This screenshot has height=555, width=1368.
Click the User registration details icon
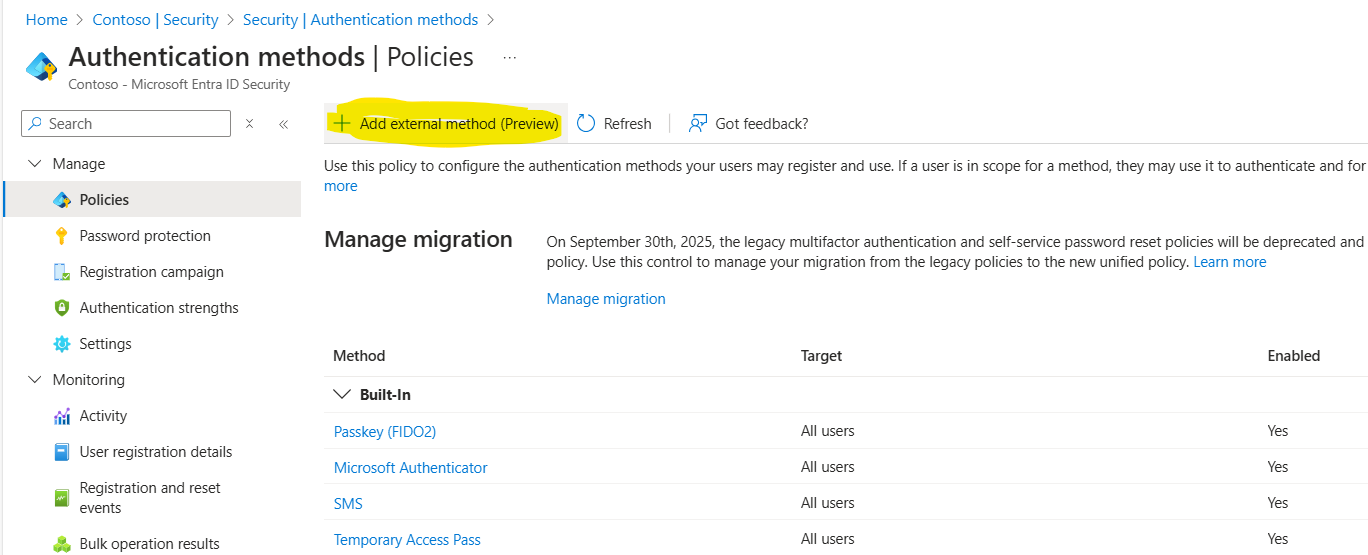pyautogui.click(x=62, y=452)
